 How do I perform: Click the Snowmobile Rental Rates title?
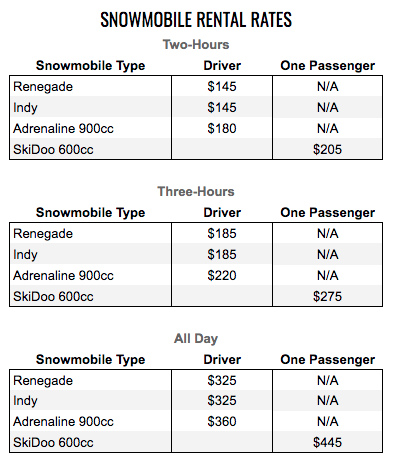tap(196, 20)
